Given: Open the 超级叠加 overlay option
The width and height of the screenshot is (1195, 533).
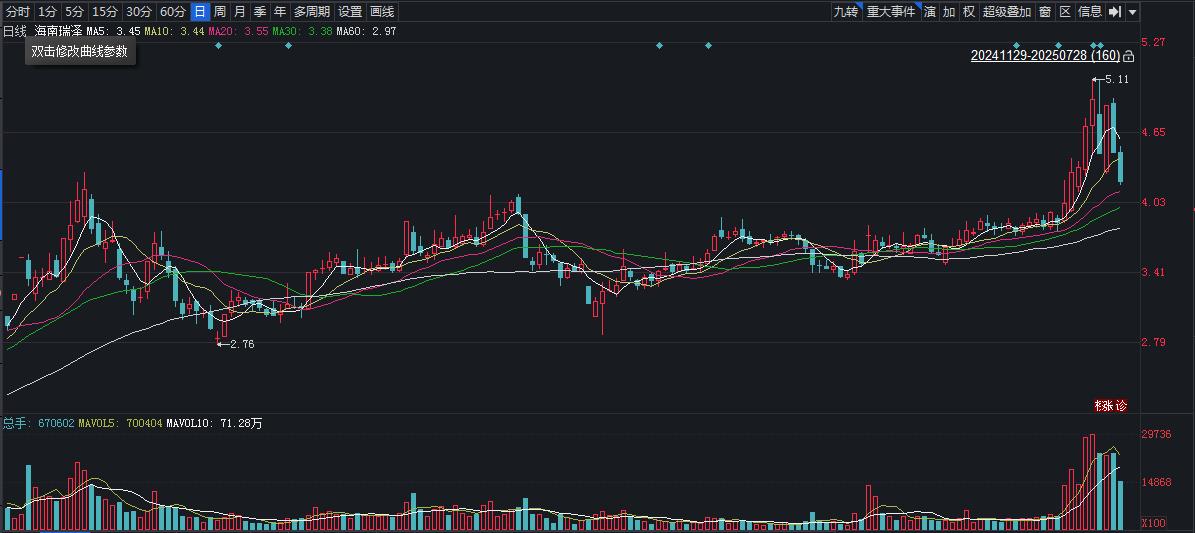Looking at the screenshot, I should tap(1007, 11).
